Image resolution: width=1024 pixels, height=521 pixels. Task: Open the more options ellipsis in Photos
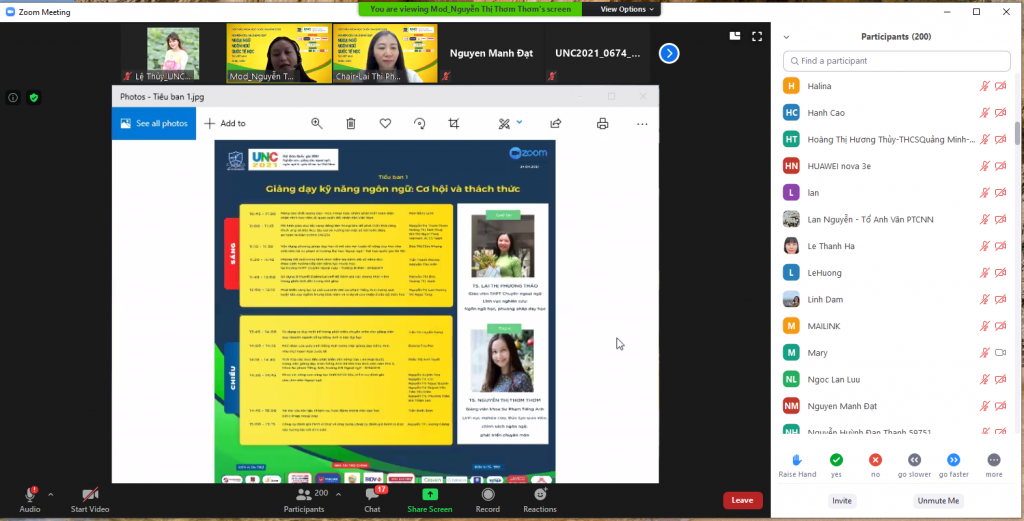click(x=642, y=123)
